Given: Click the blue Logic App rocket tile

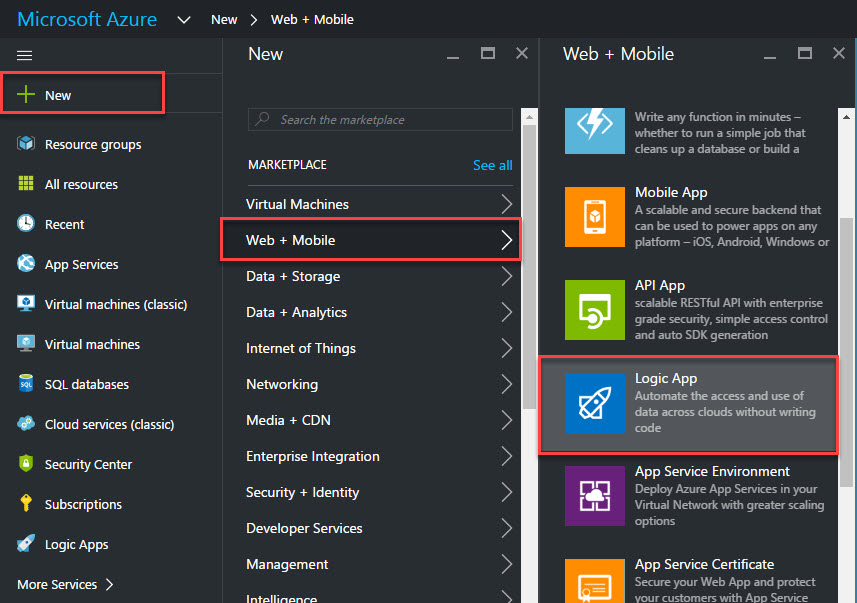Looking at the screenshot, I should [x=595, y=403].
